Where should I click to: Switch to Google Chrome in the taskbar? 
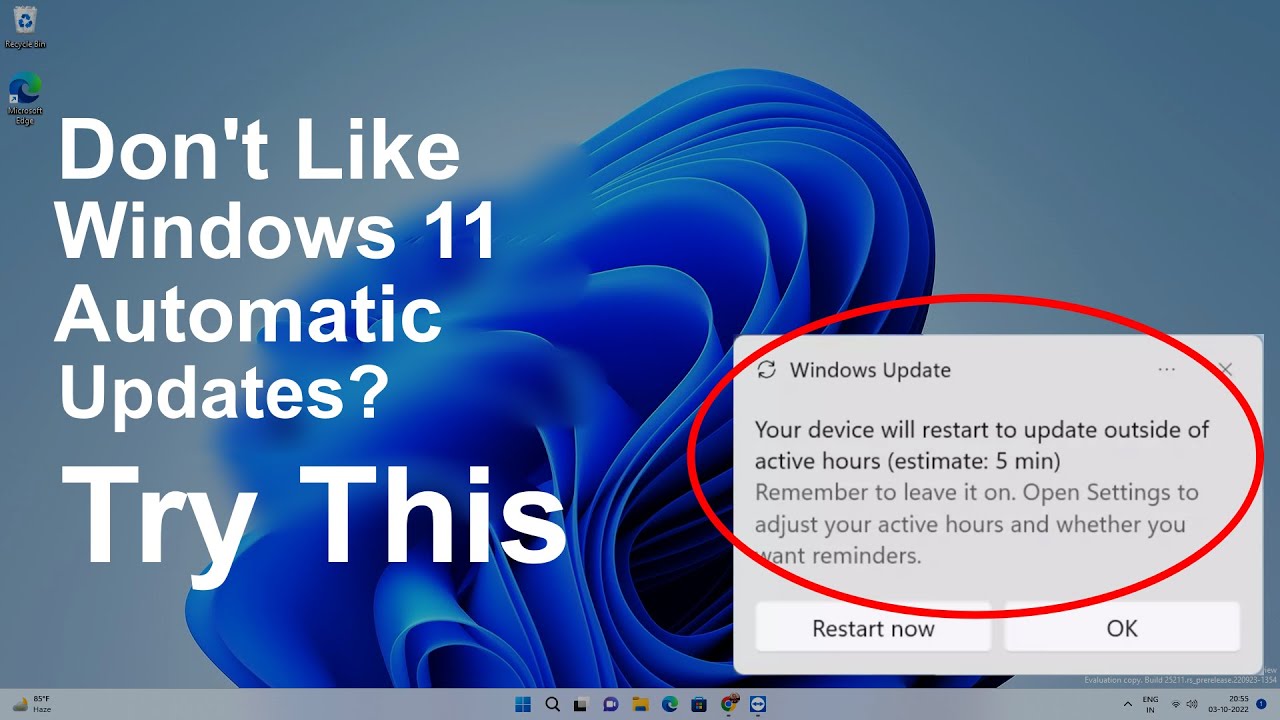pos(729,704)
